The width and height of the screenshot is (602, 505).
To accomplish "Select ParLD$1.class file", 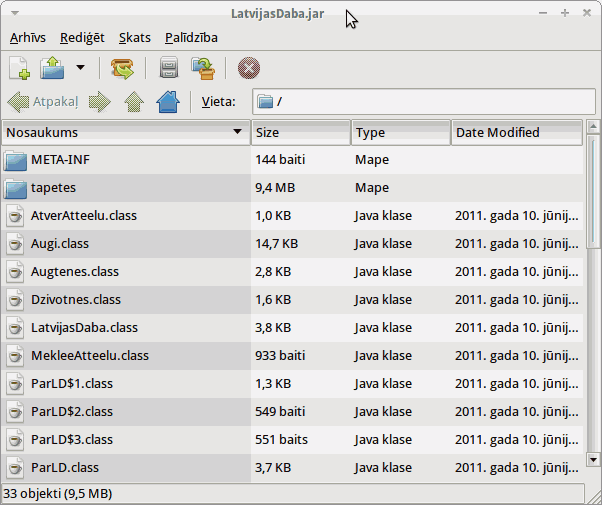I will click(x=292, y=384).
